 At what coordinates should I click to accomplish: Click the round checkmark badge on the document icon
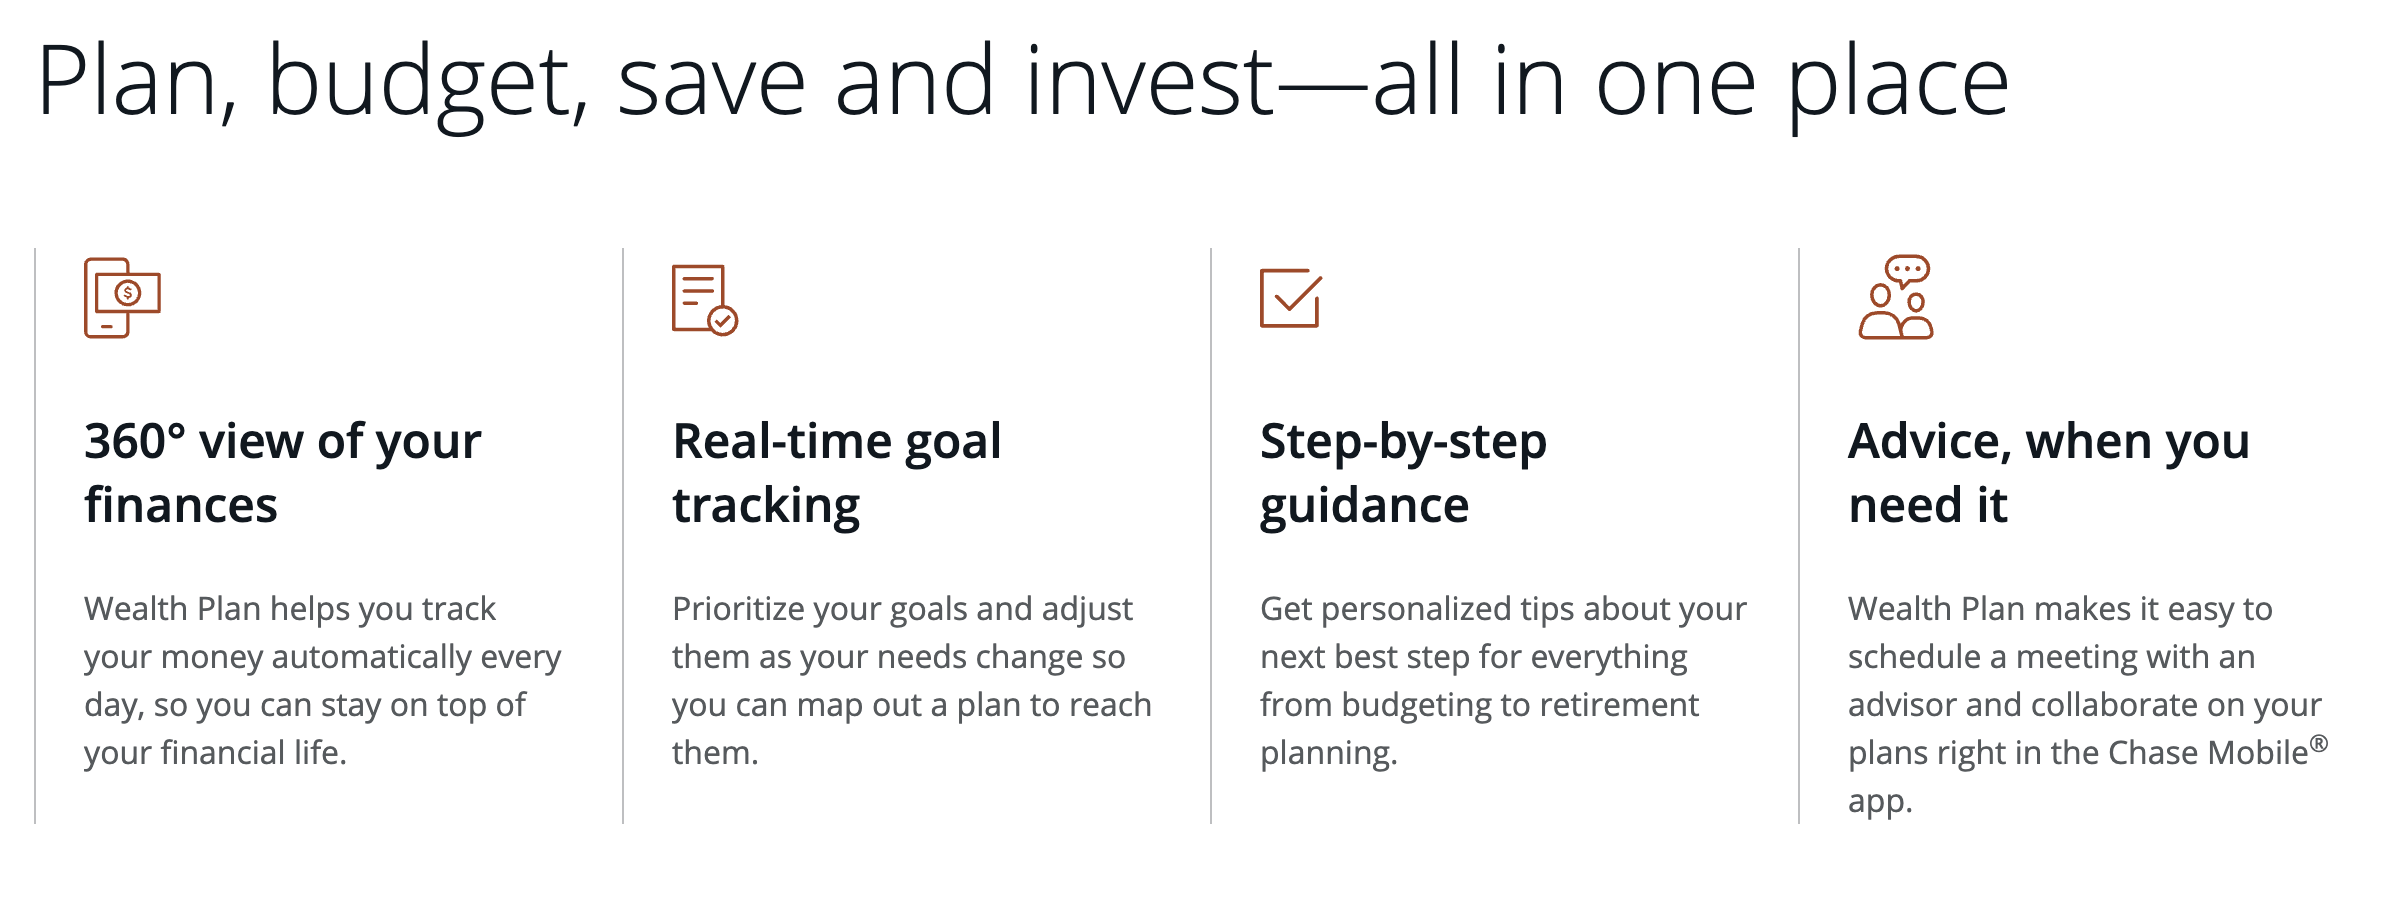(723, 321)
